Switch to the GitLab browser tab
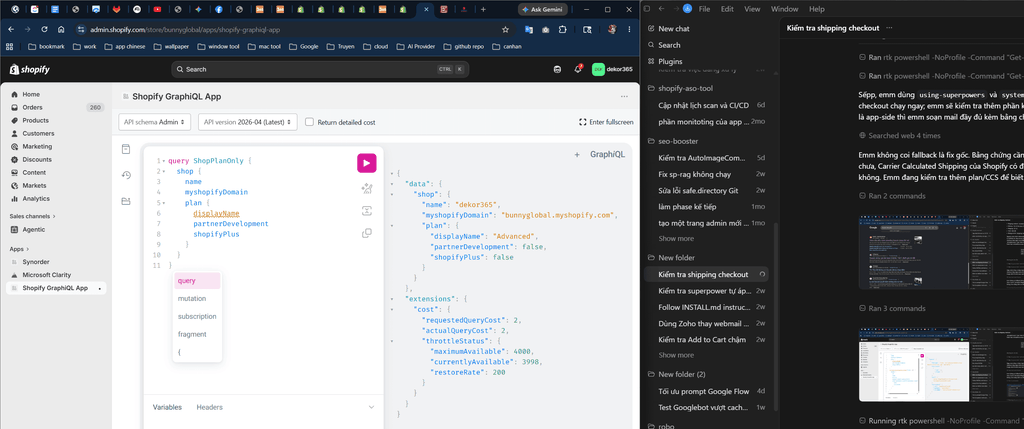Screen dimensions: 1024x429 tap(117, 9)
